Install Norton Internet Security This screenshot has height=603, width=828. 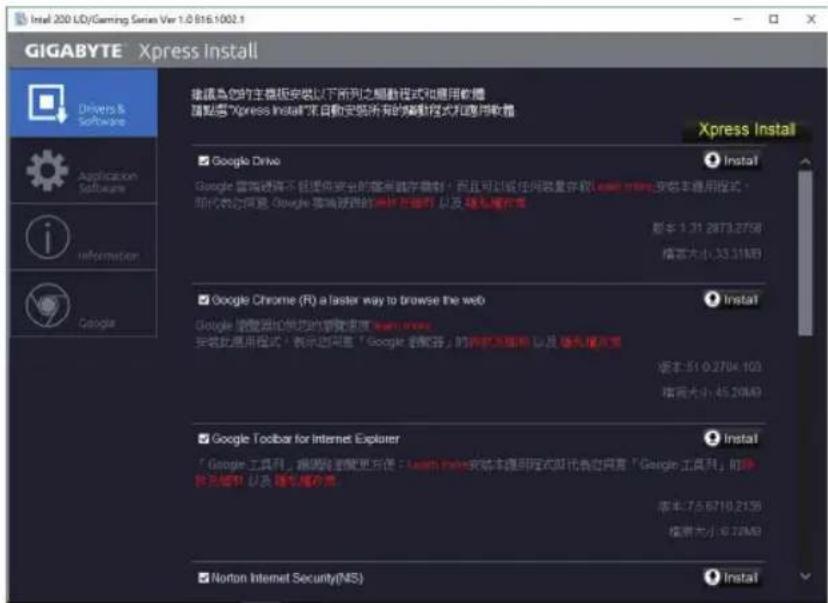click(x=732, y=577)
